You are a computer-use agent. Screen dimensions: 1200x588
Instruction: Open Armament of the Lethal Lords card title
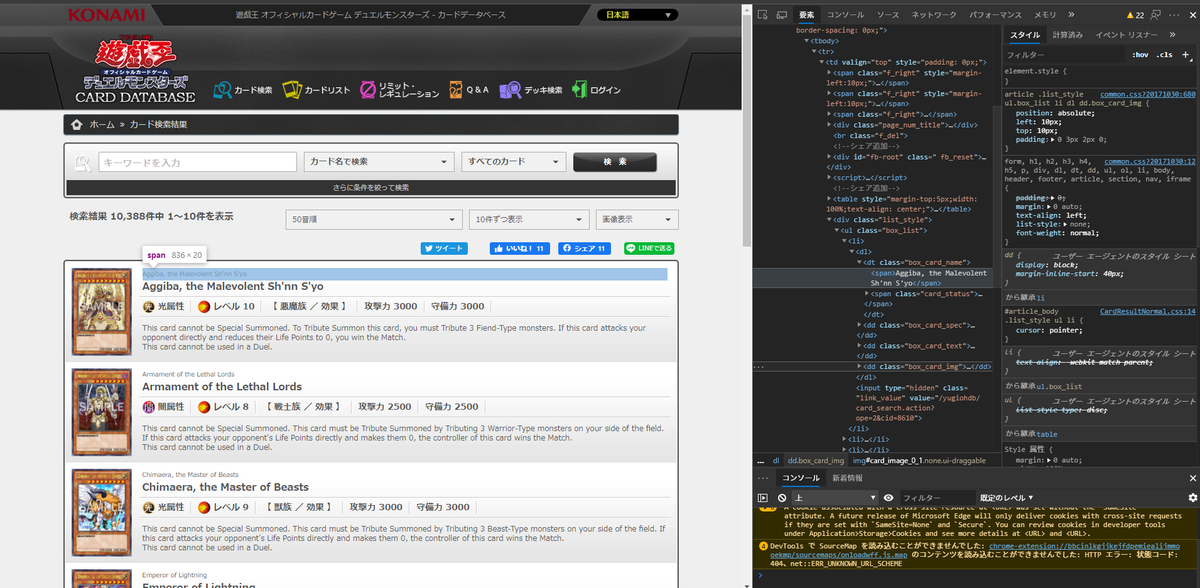pyautogui.click(x=222, y=386)
